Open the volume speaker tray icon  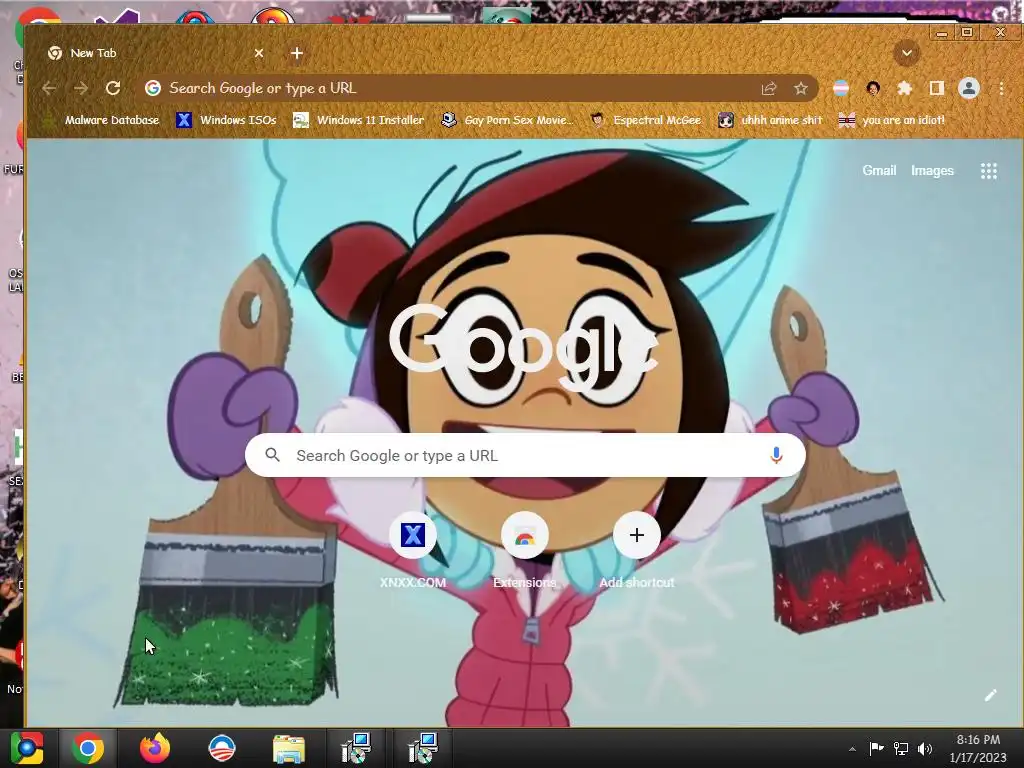click(x=924, y=748)
